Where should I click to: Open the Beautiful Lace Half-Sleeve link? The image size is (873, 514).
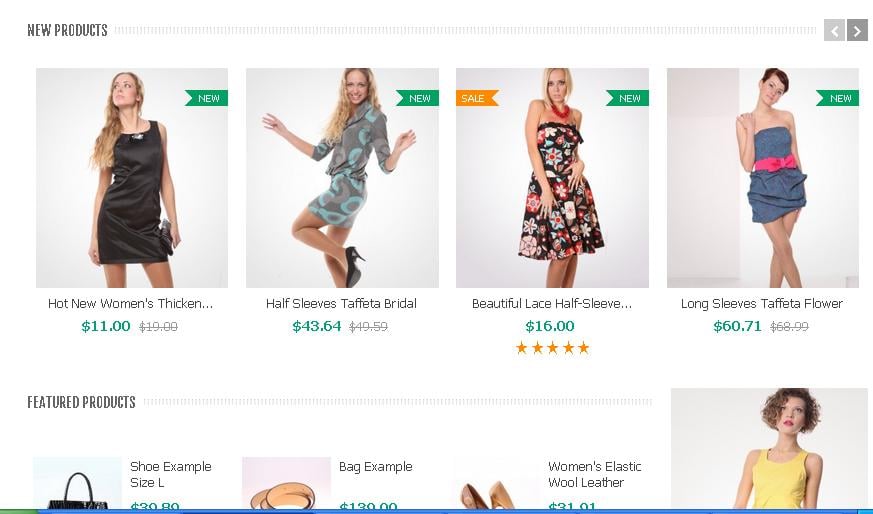pyautogui.click(x=552, y=304)
